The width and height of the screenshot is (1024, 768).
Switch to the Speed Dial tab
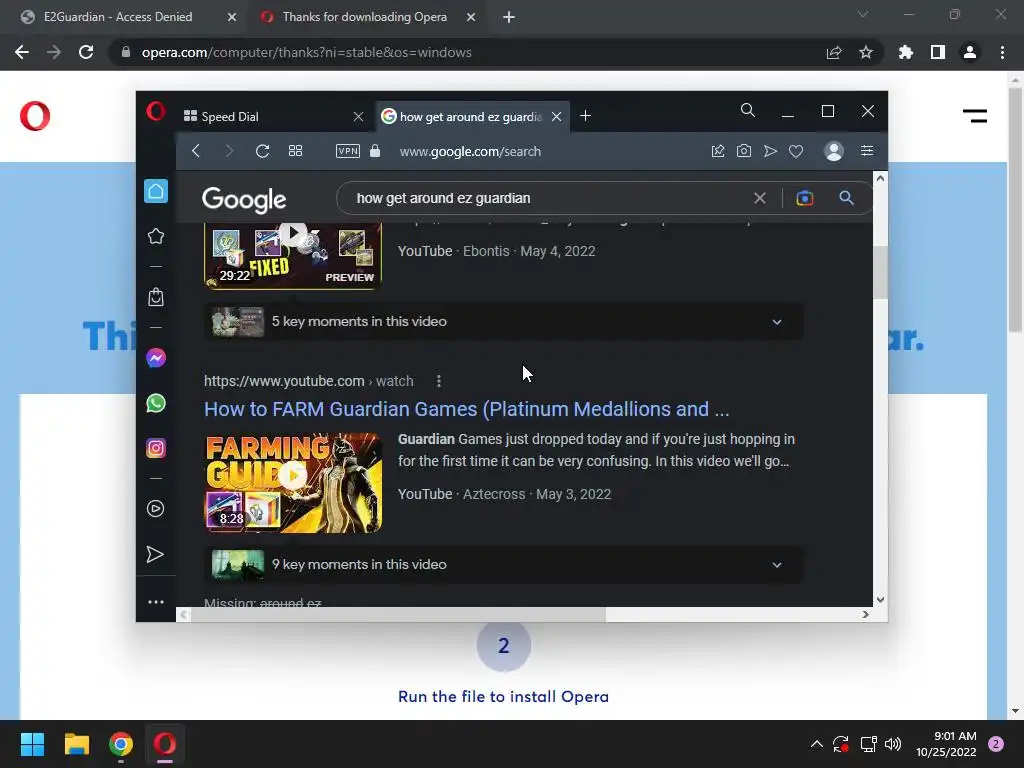(x=268, y=116)
